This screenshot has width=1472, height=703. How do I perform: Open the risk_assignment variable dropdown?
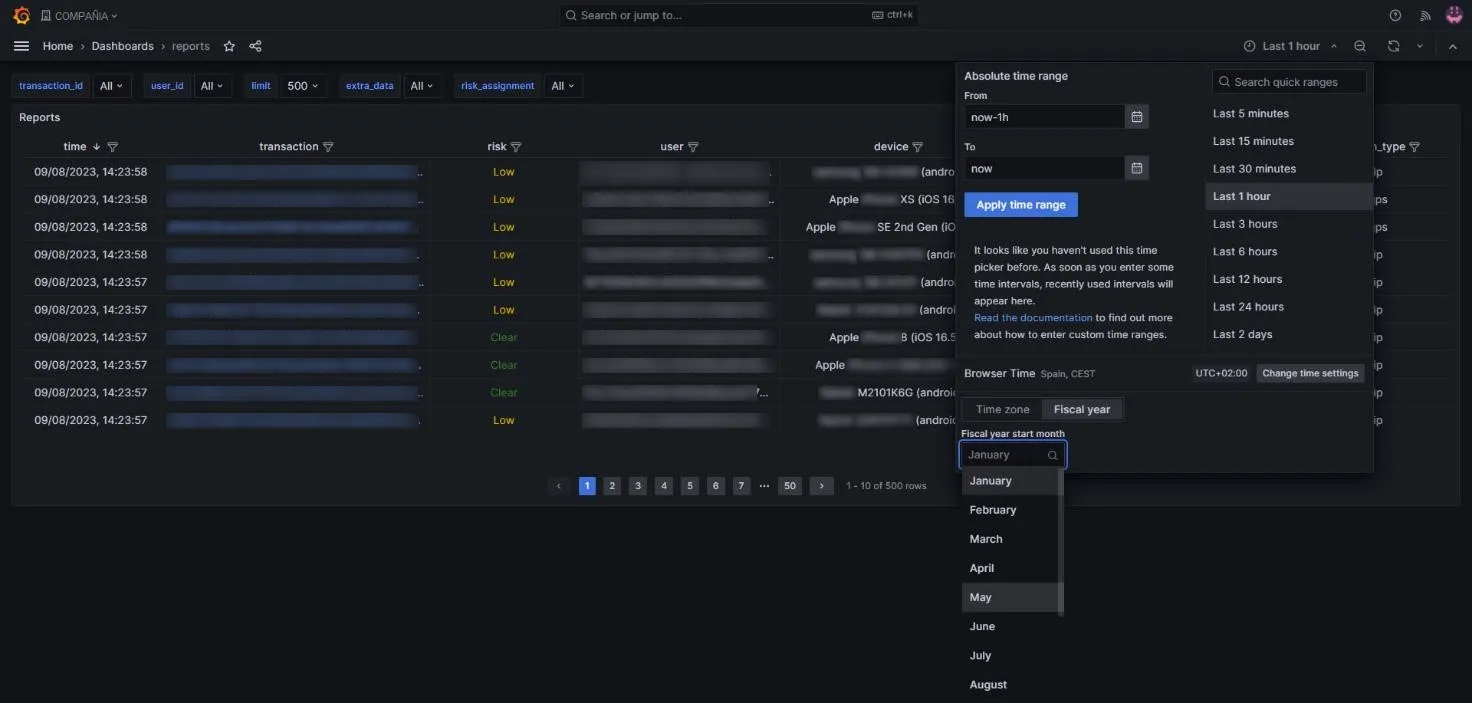(563, 86)
